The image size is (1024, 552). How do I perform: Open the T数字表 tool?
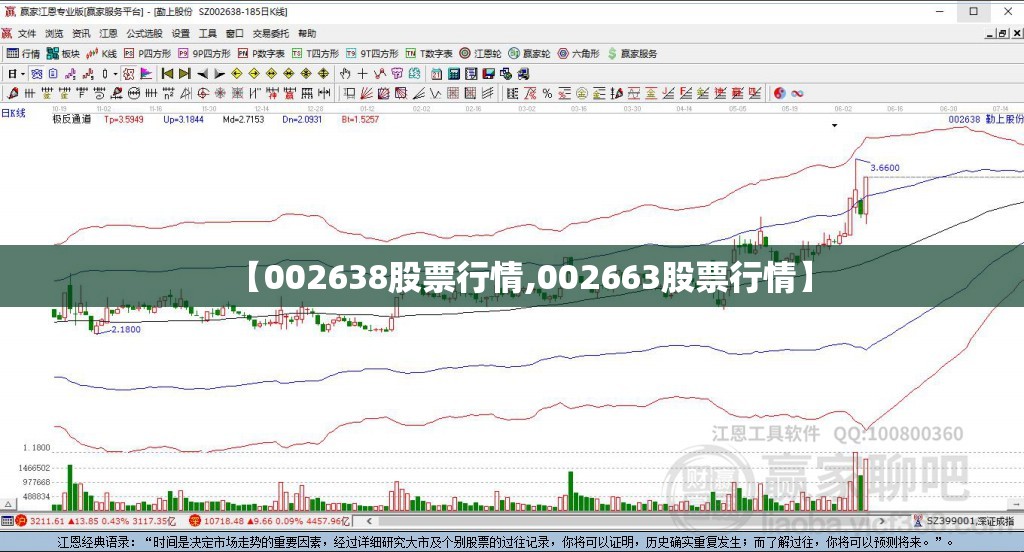click(x=429, y=54)
